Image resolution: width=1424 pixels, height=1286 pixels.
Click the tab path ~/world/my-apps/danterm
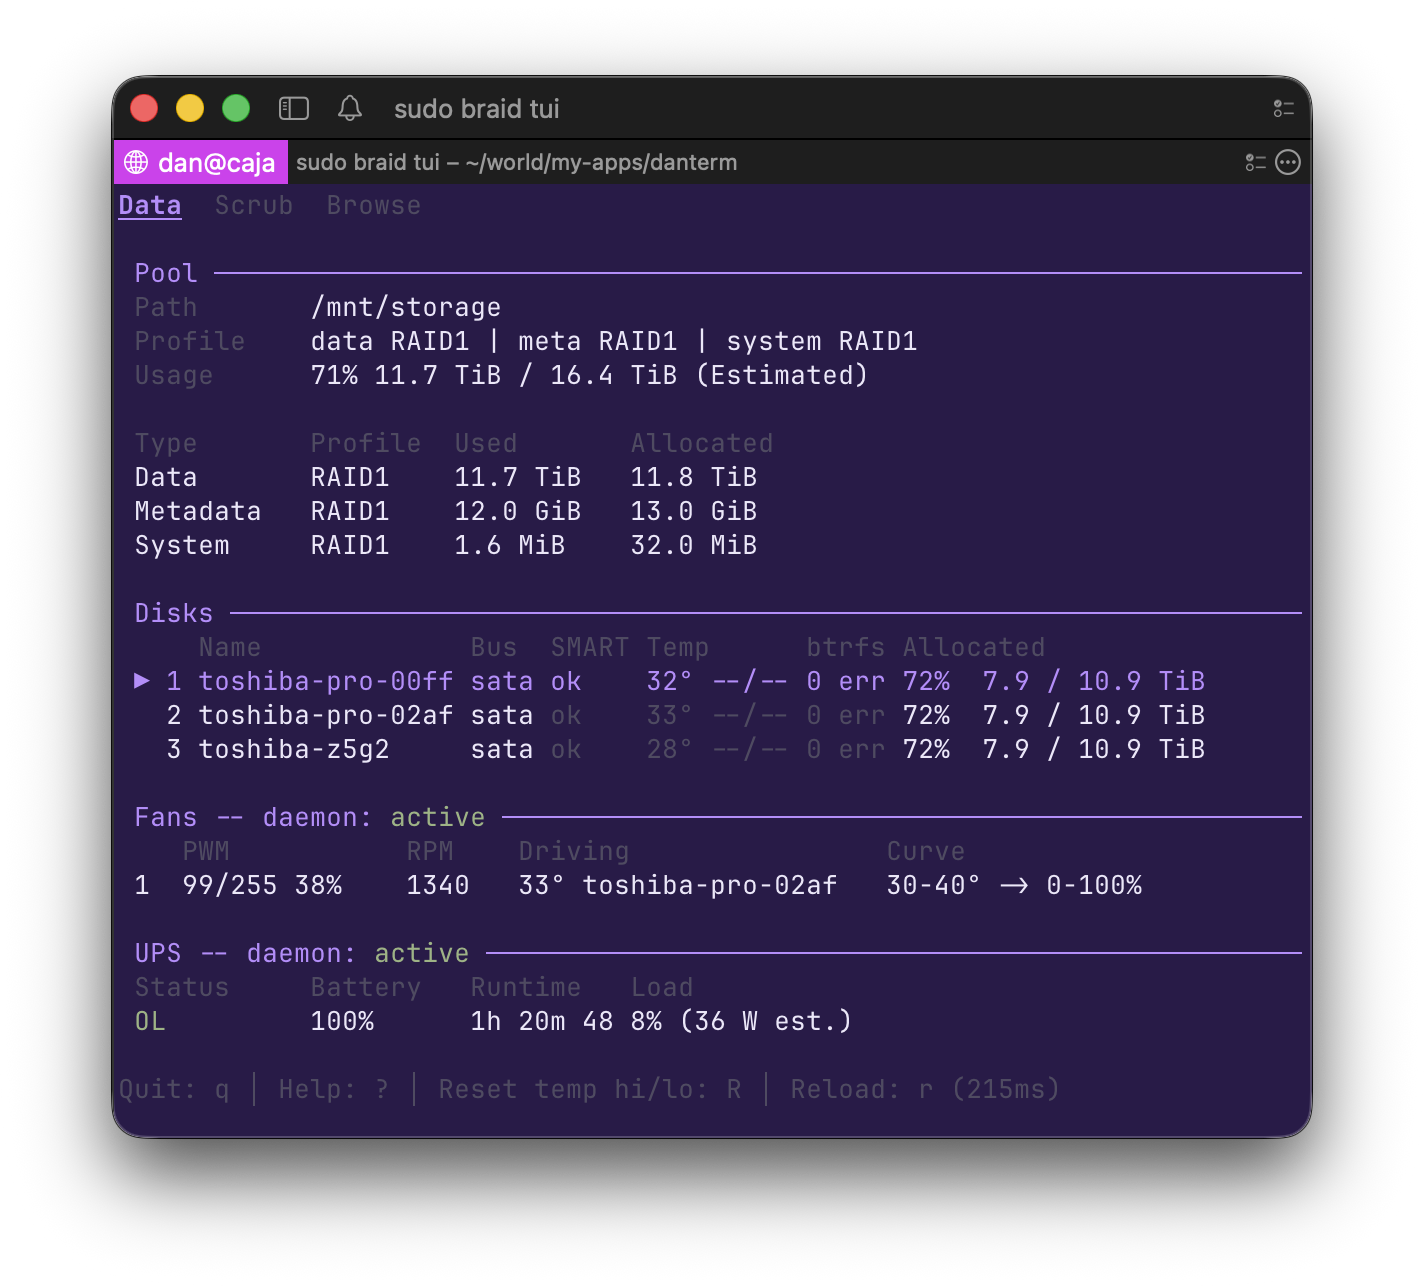[x=601, y=163]
